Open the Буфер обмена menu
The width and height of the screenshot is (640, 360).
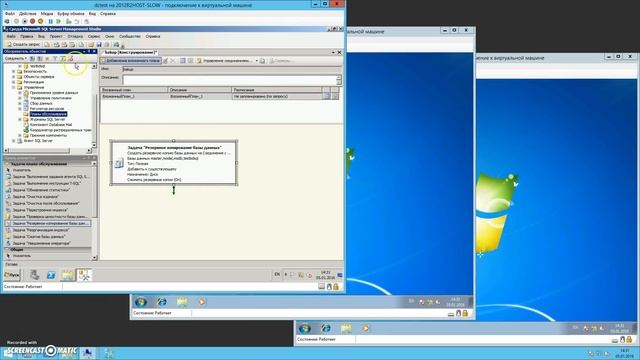coord(71,13)
